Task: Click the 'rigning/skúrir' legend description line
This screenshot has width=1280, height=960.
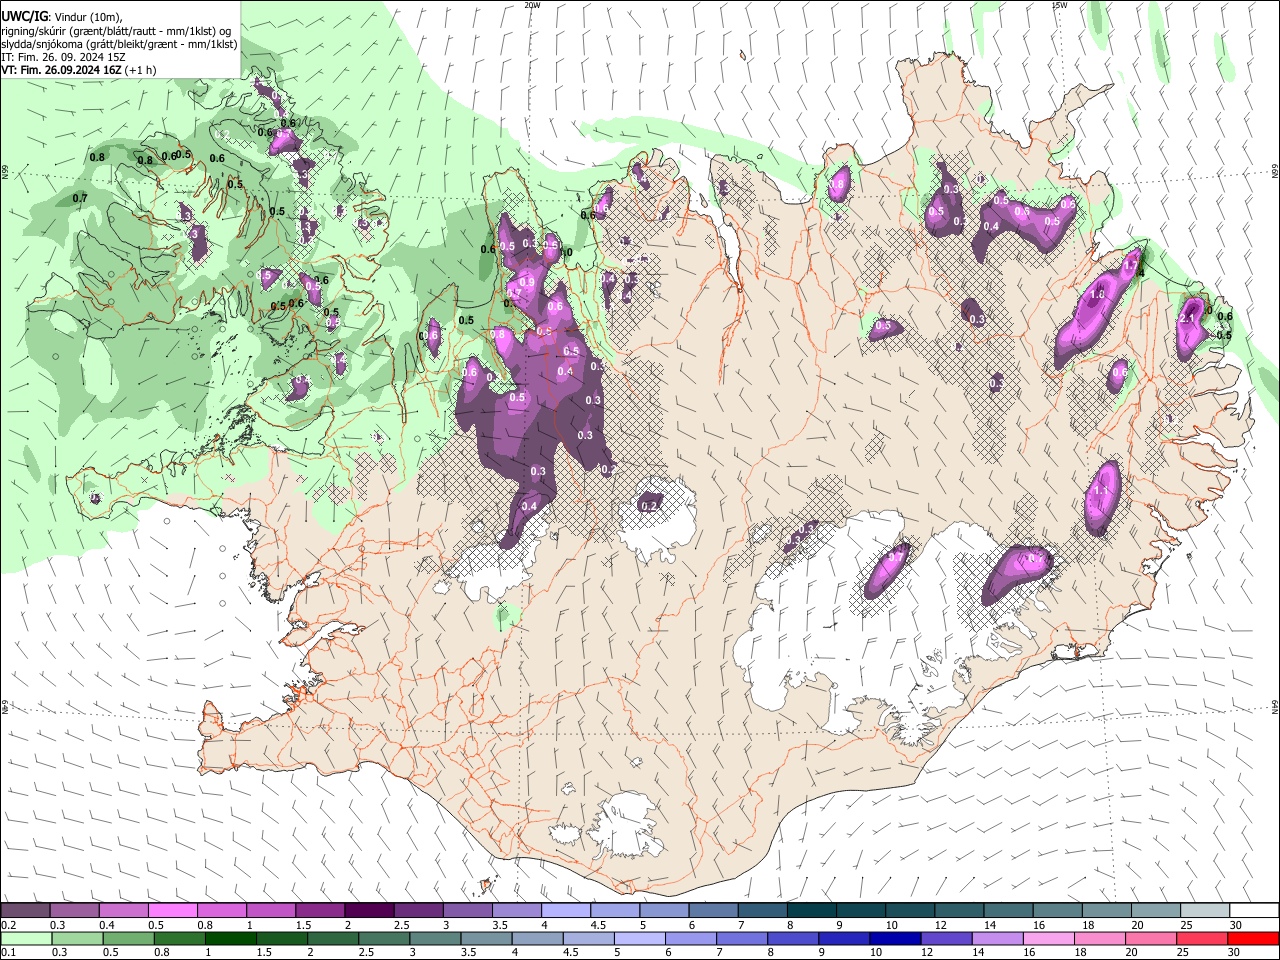Action: tap(116, 31)
